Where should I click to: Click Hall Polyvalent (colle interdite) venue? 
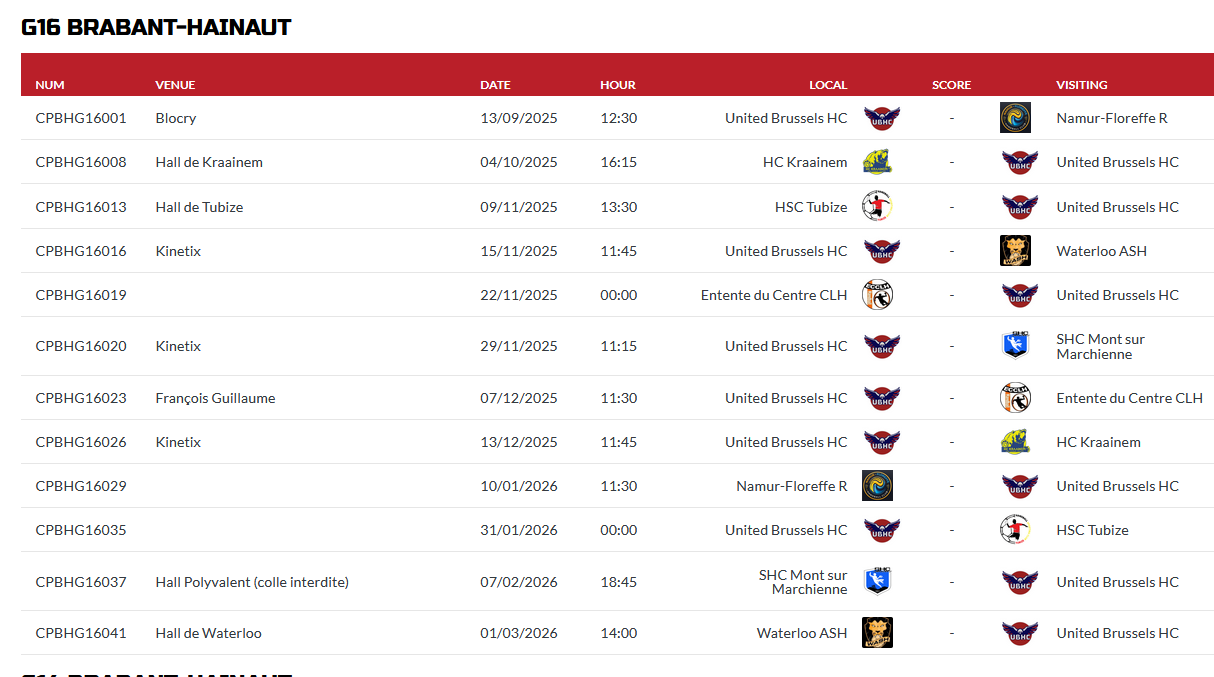[x=252, y=582]
